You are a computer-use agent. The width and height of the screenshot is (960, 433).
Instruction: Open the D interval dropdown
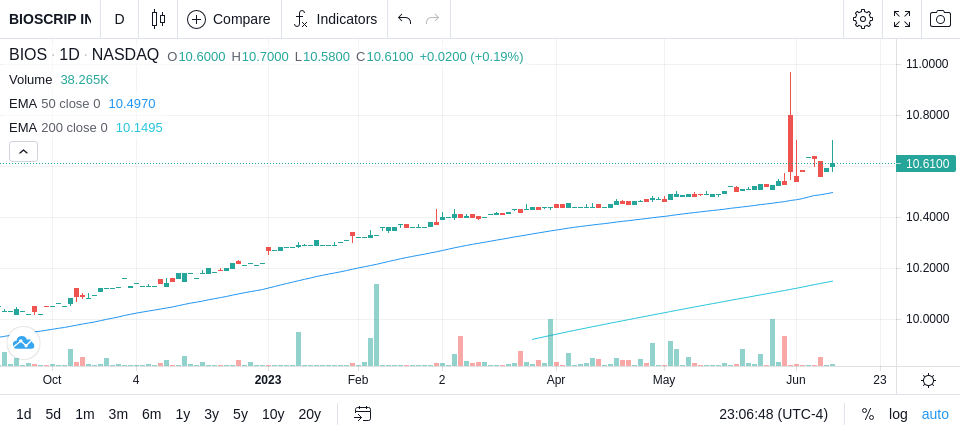pyautogui.click(x=119, y=19)
